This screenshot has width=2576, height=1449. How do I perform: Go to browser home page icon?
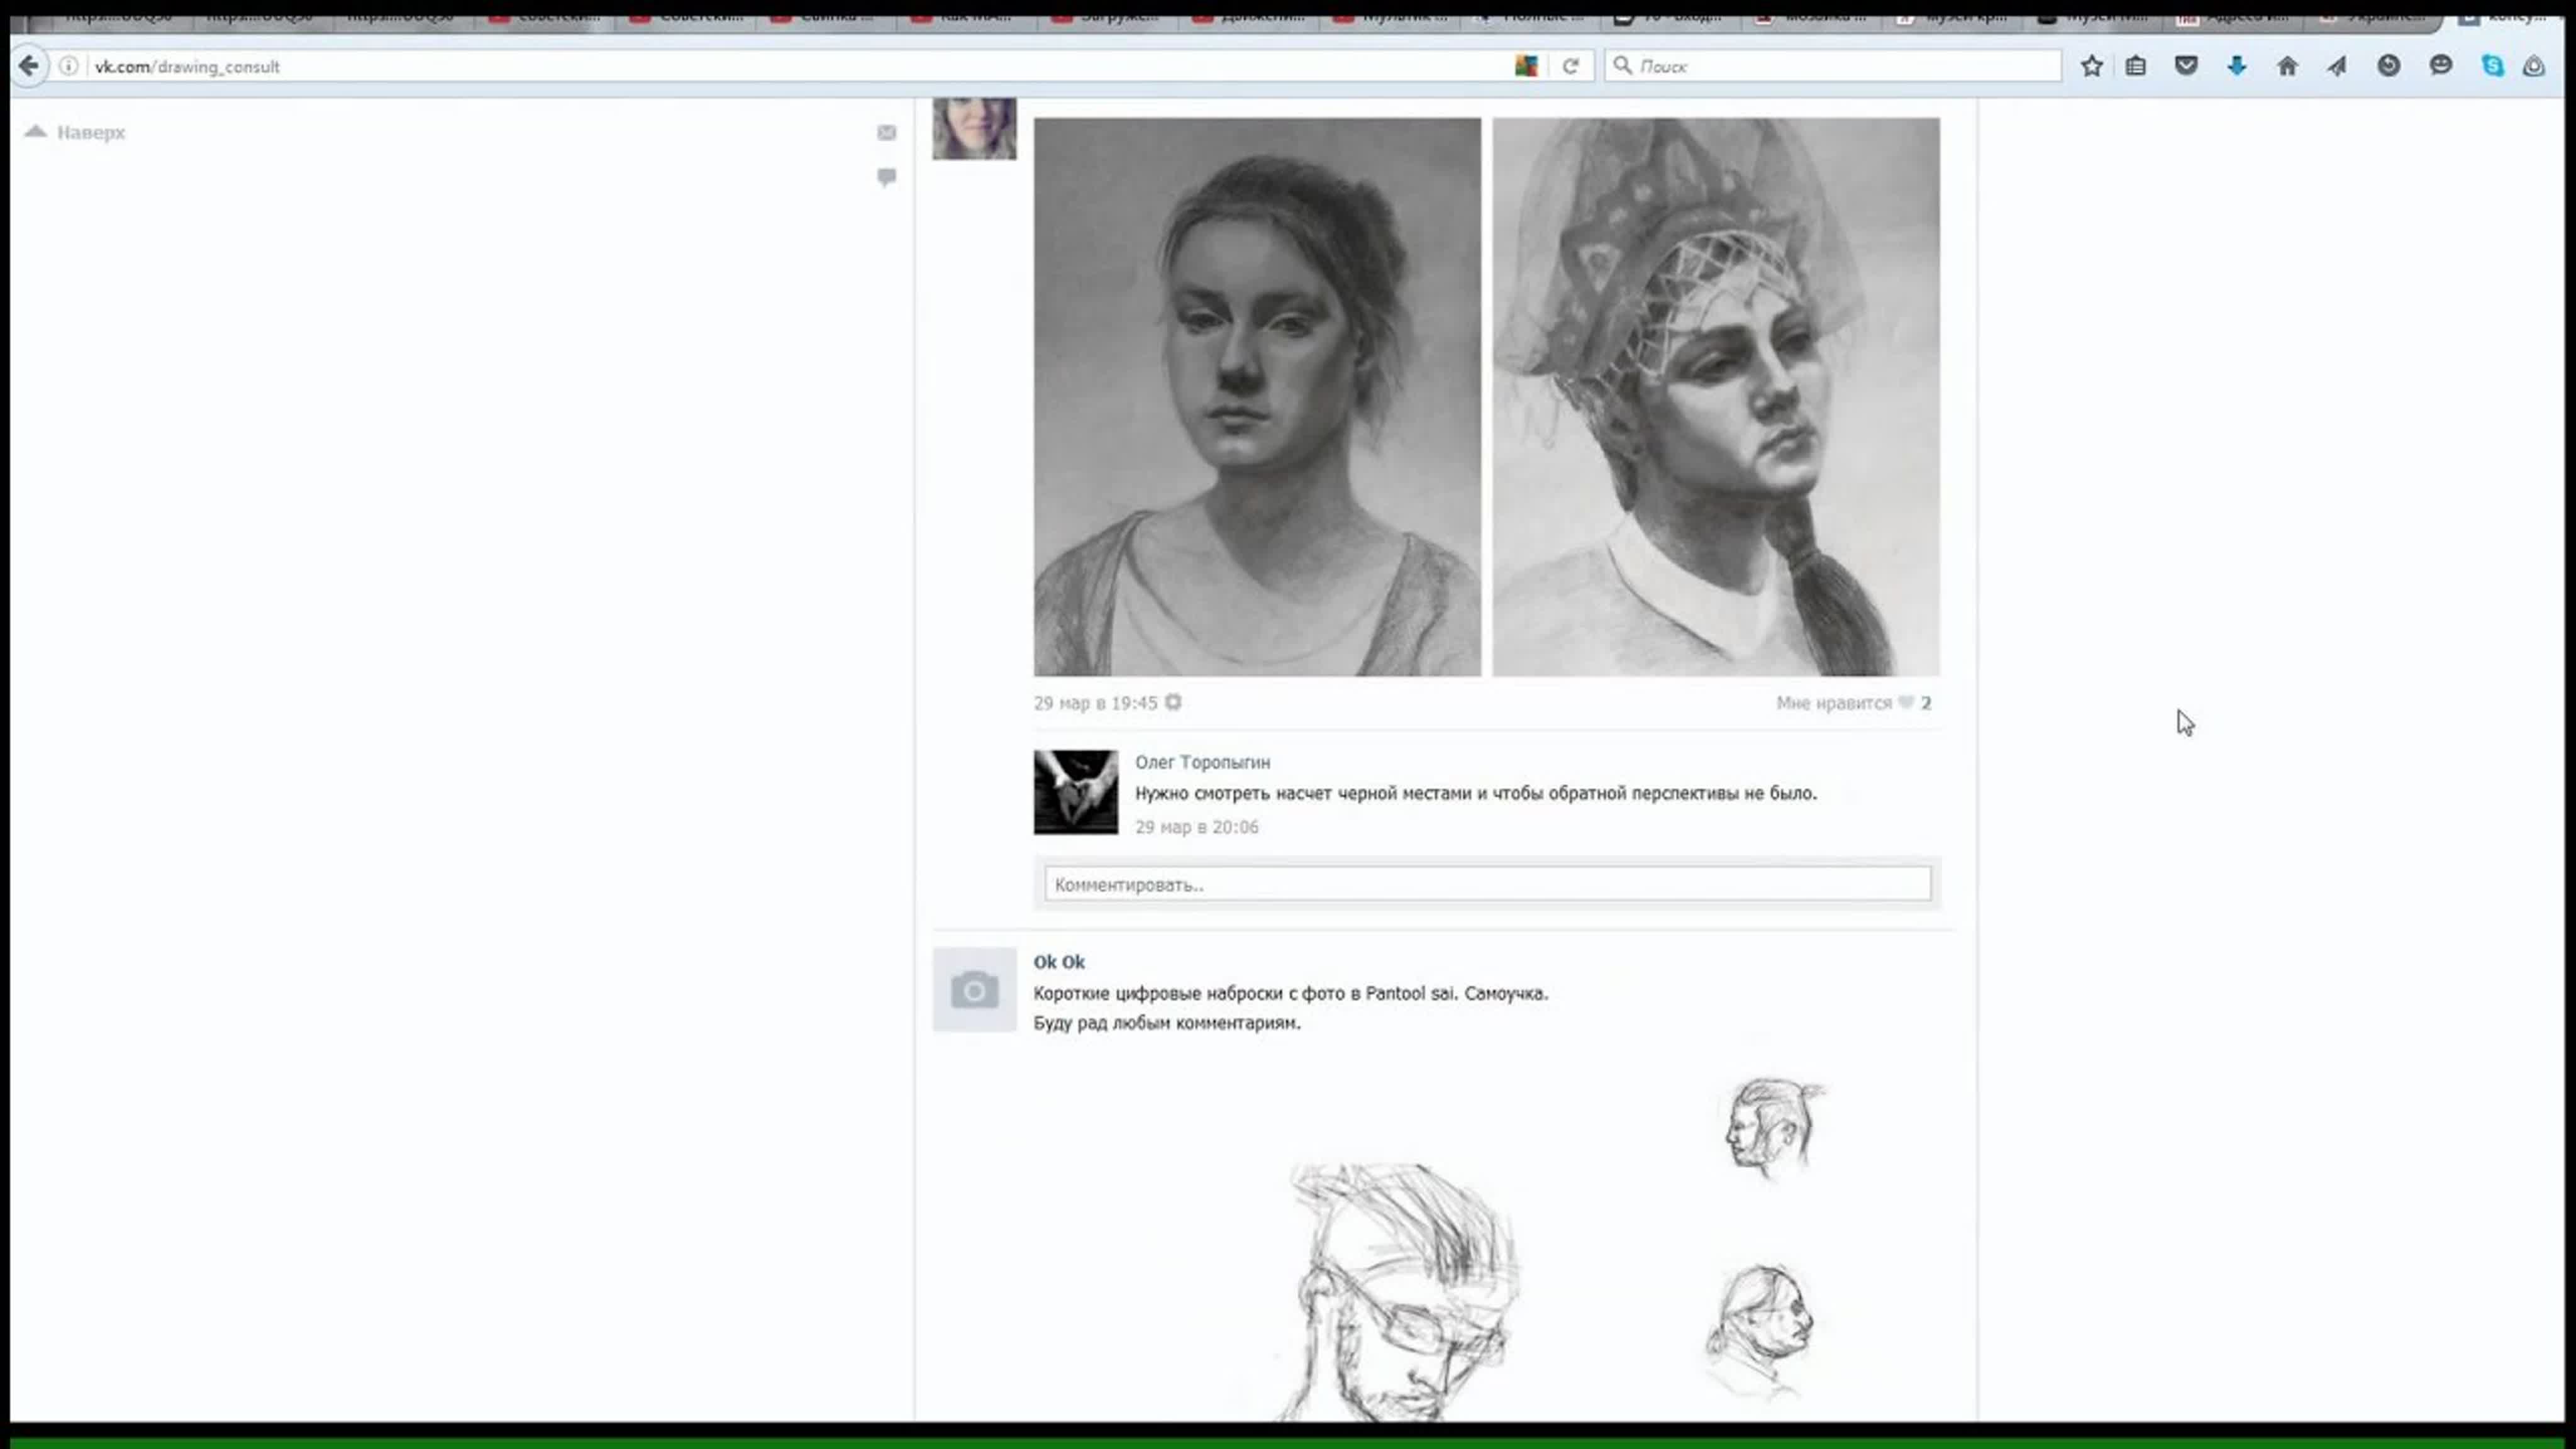2287,66
